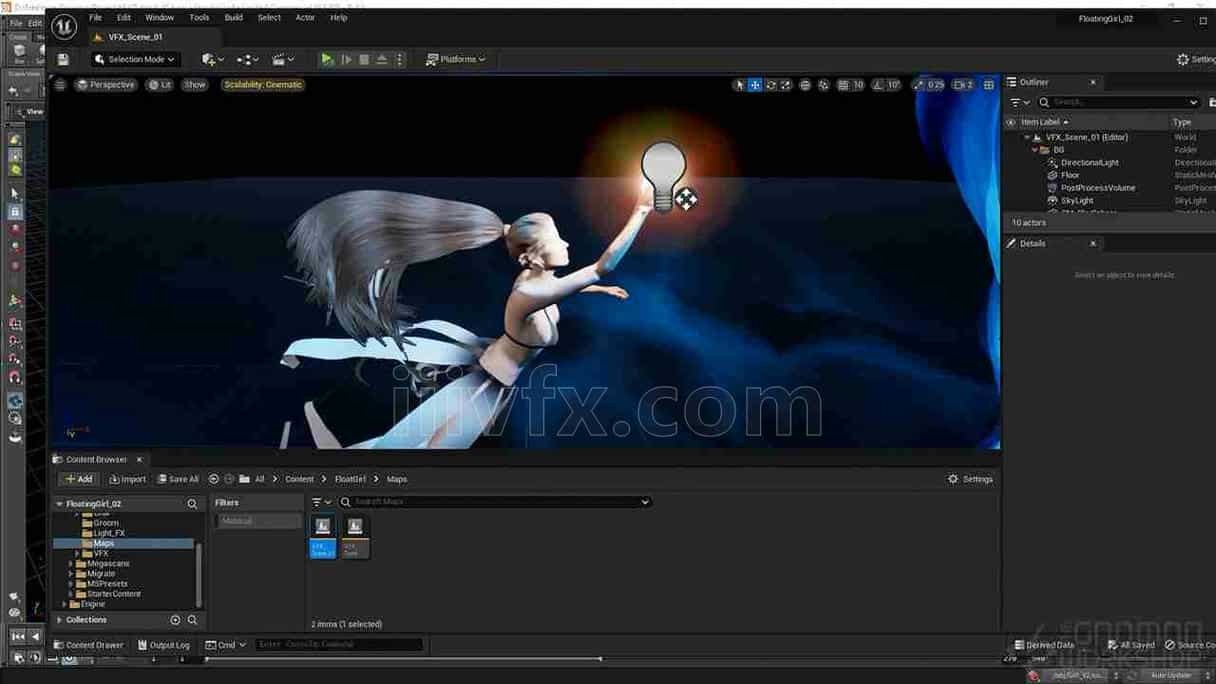Toggle surface snapping icon
This screenshot has width=1216, height=684.
[823, 85]
